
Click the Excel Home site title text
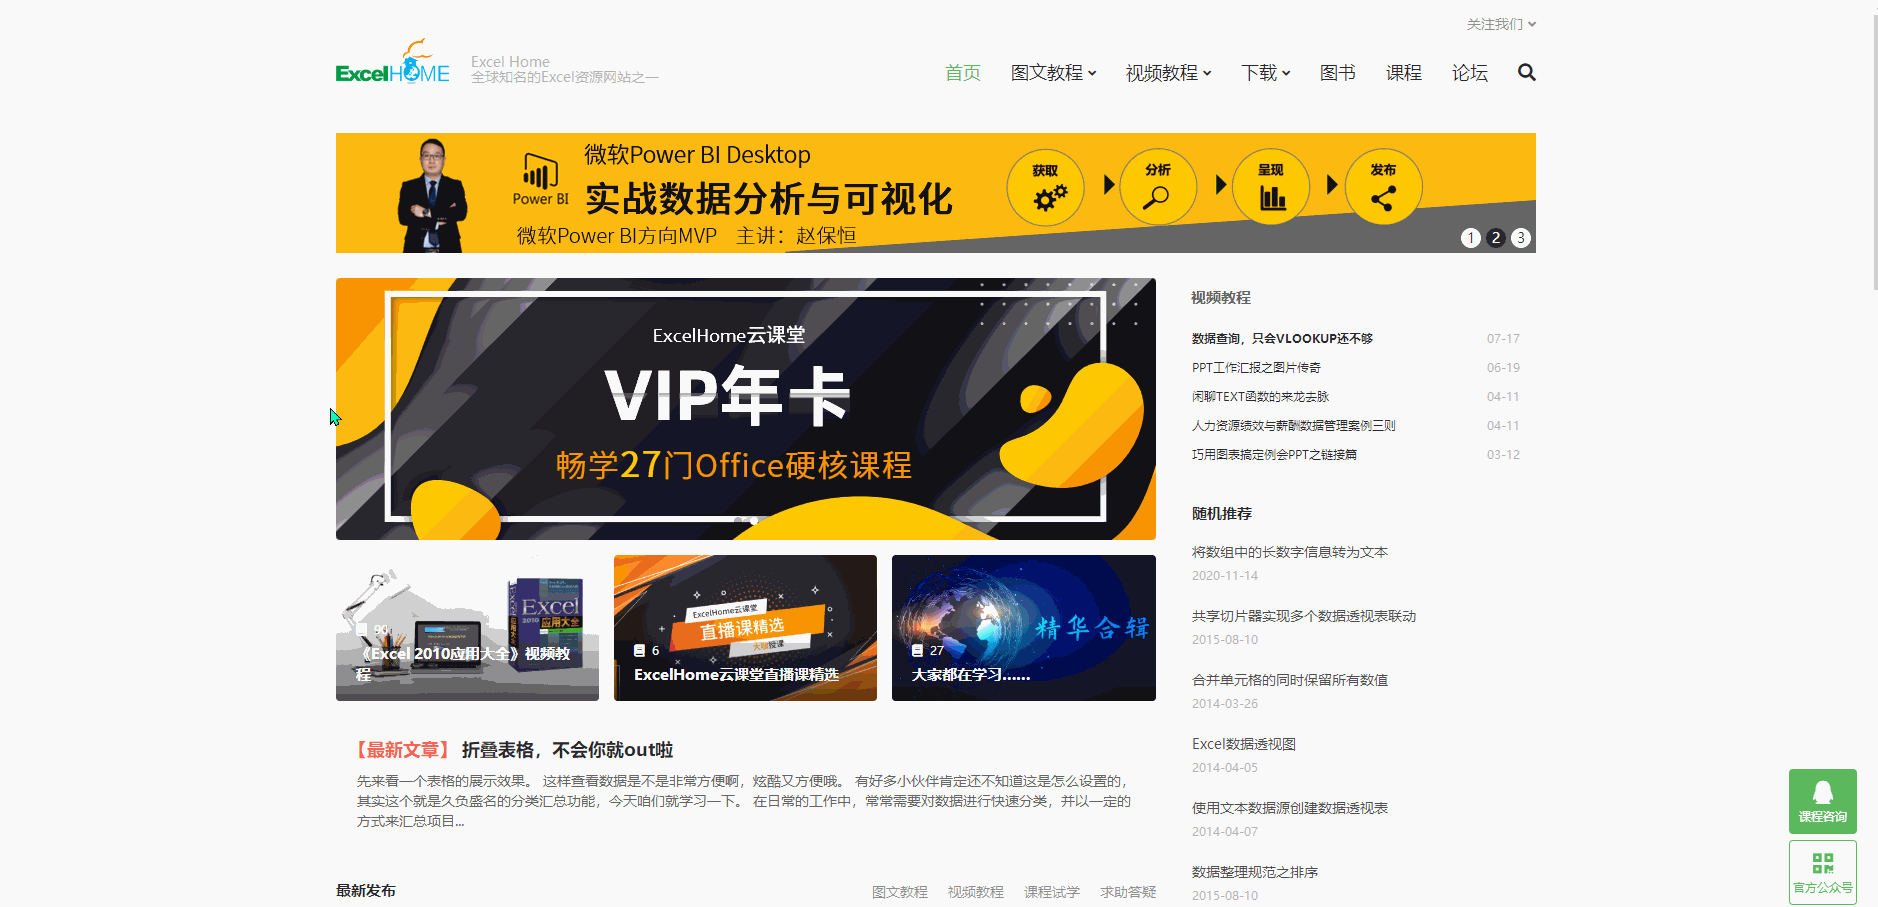tap(510, 62)
